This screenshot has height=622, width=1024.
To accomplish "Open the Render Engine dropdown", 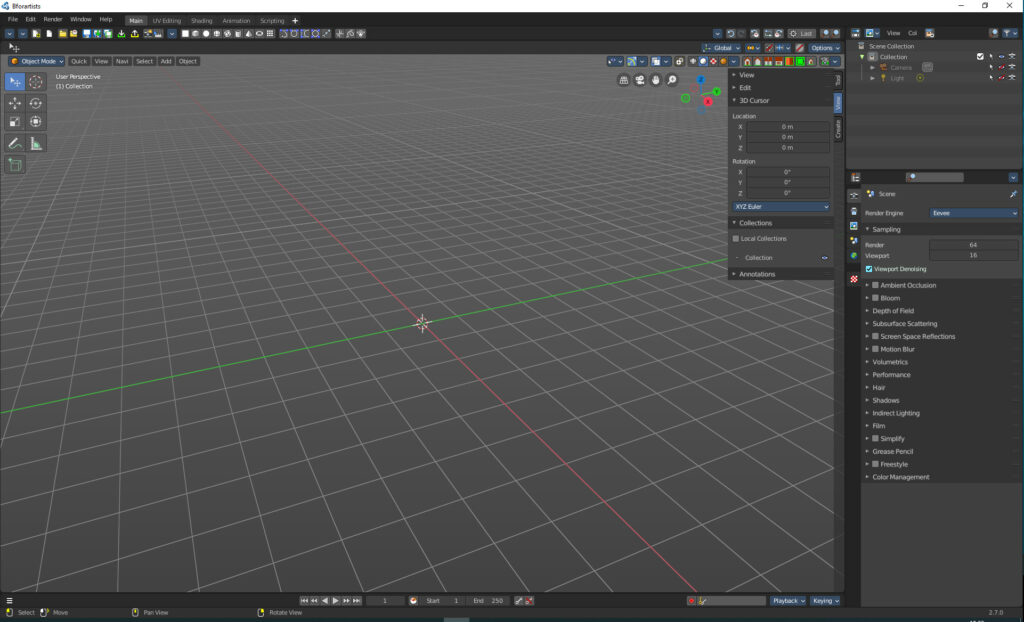I will click(974, 213).
